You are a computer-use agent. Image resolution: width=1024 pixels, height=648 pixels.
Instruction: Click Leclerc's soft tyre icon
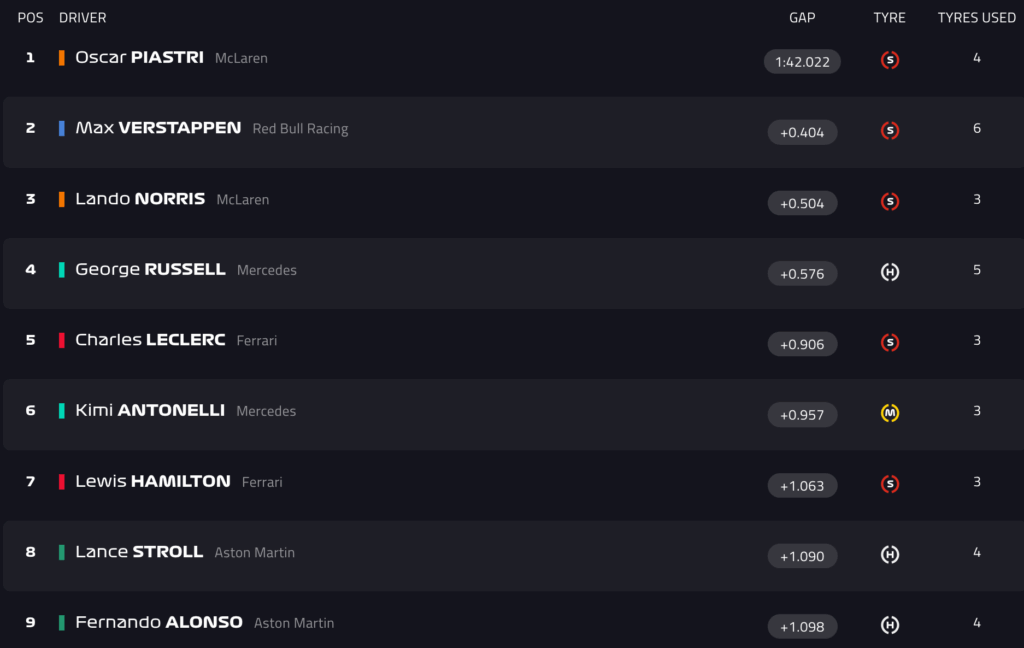point(889,343)
